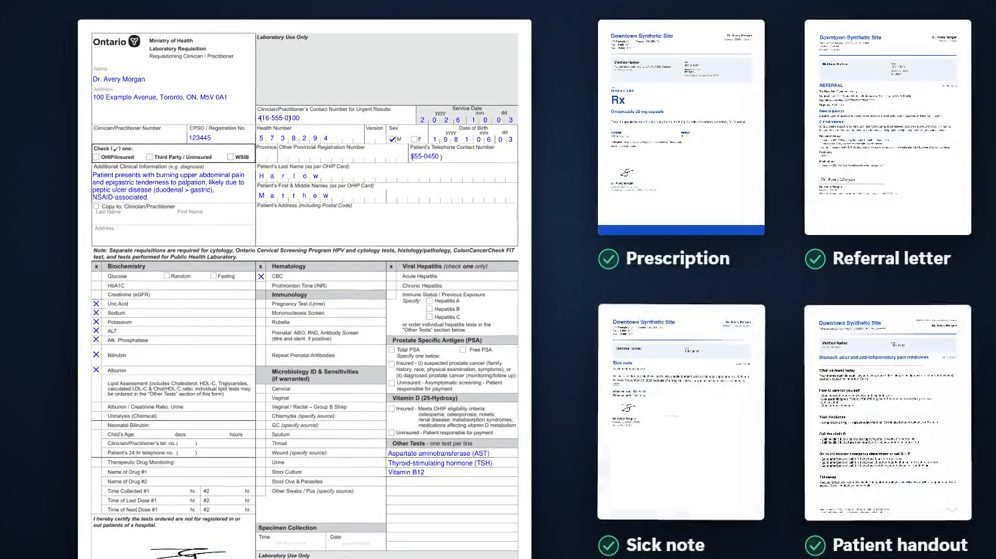Click the Additional Clinical Information text

pos(169,185)
